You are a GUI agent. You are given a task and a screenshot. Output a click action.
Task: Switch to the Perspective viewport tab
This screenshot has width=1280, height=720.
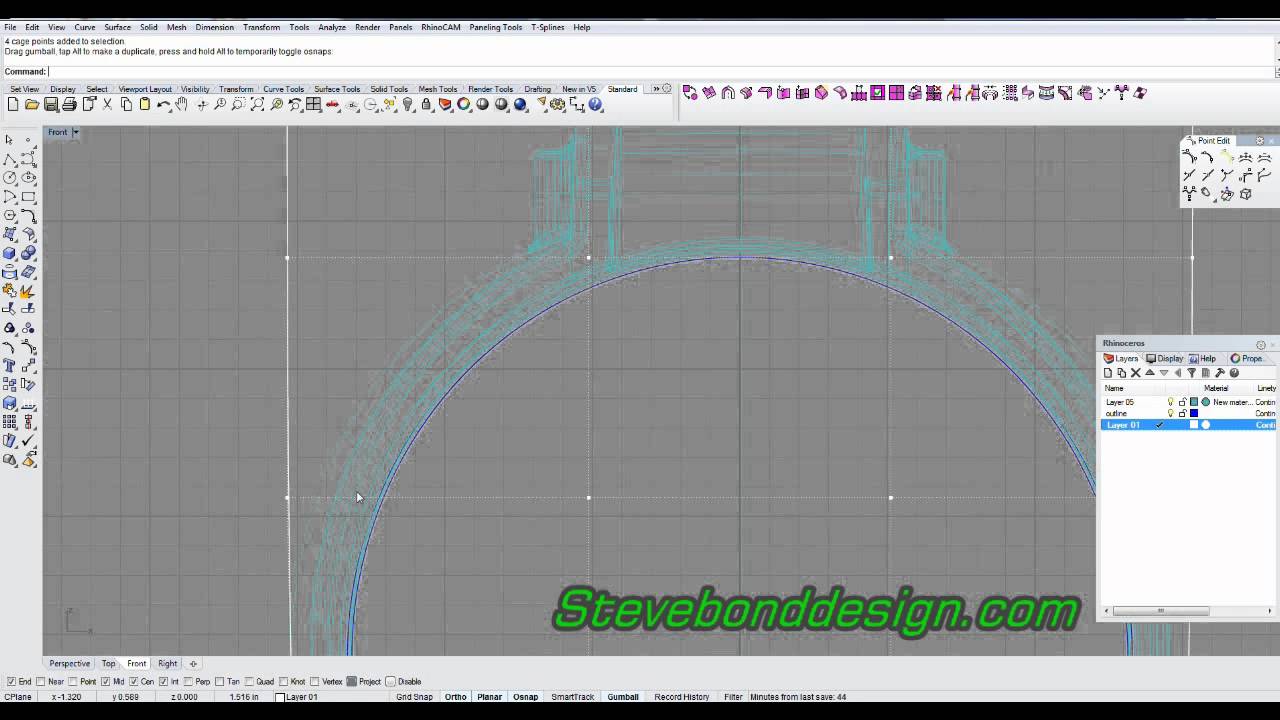(69, 664)
